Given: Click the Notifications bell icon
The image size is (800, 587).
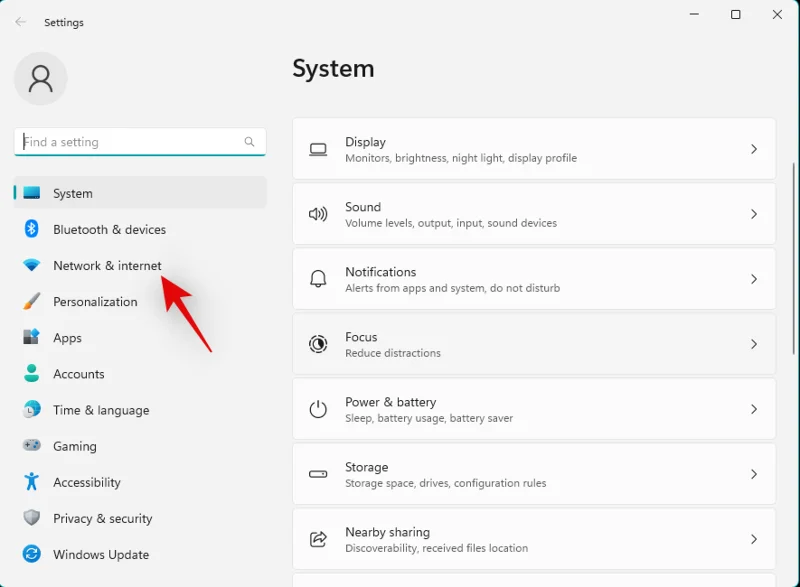Looking at the screenshot, I should click(x=318, y=279).
